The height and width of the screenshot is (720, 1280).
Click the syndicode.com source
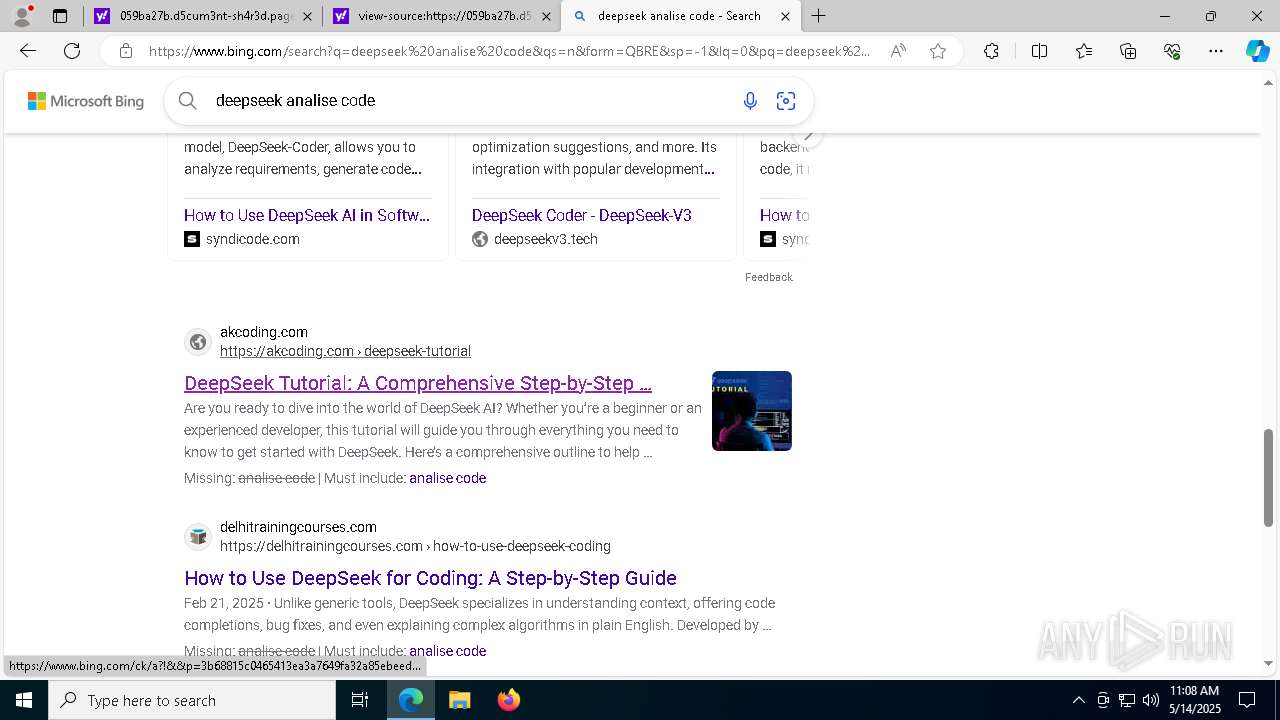[x=252, y=239]
